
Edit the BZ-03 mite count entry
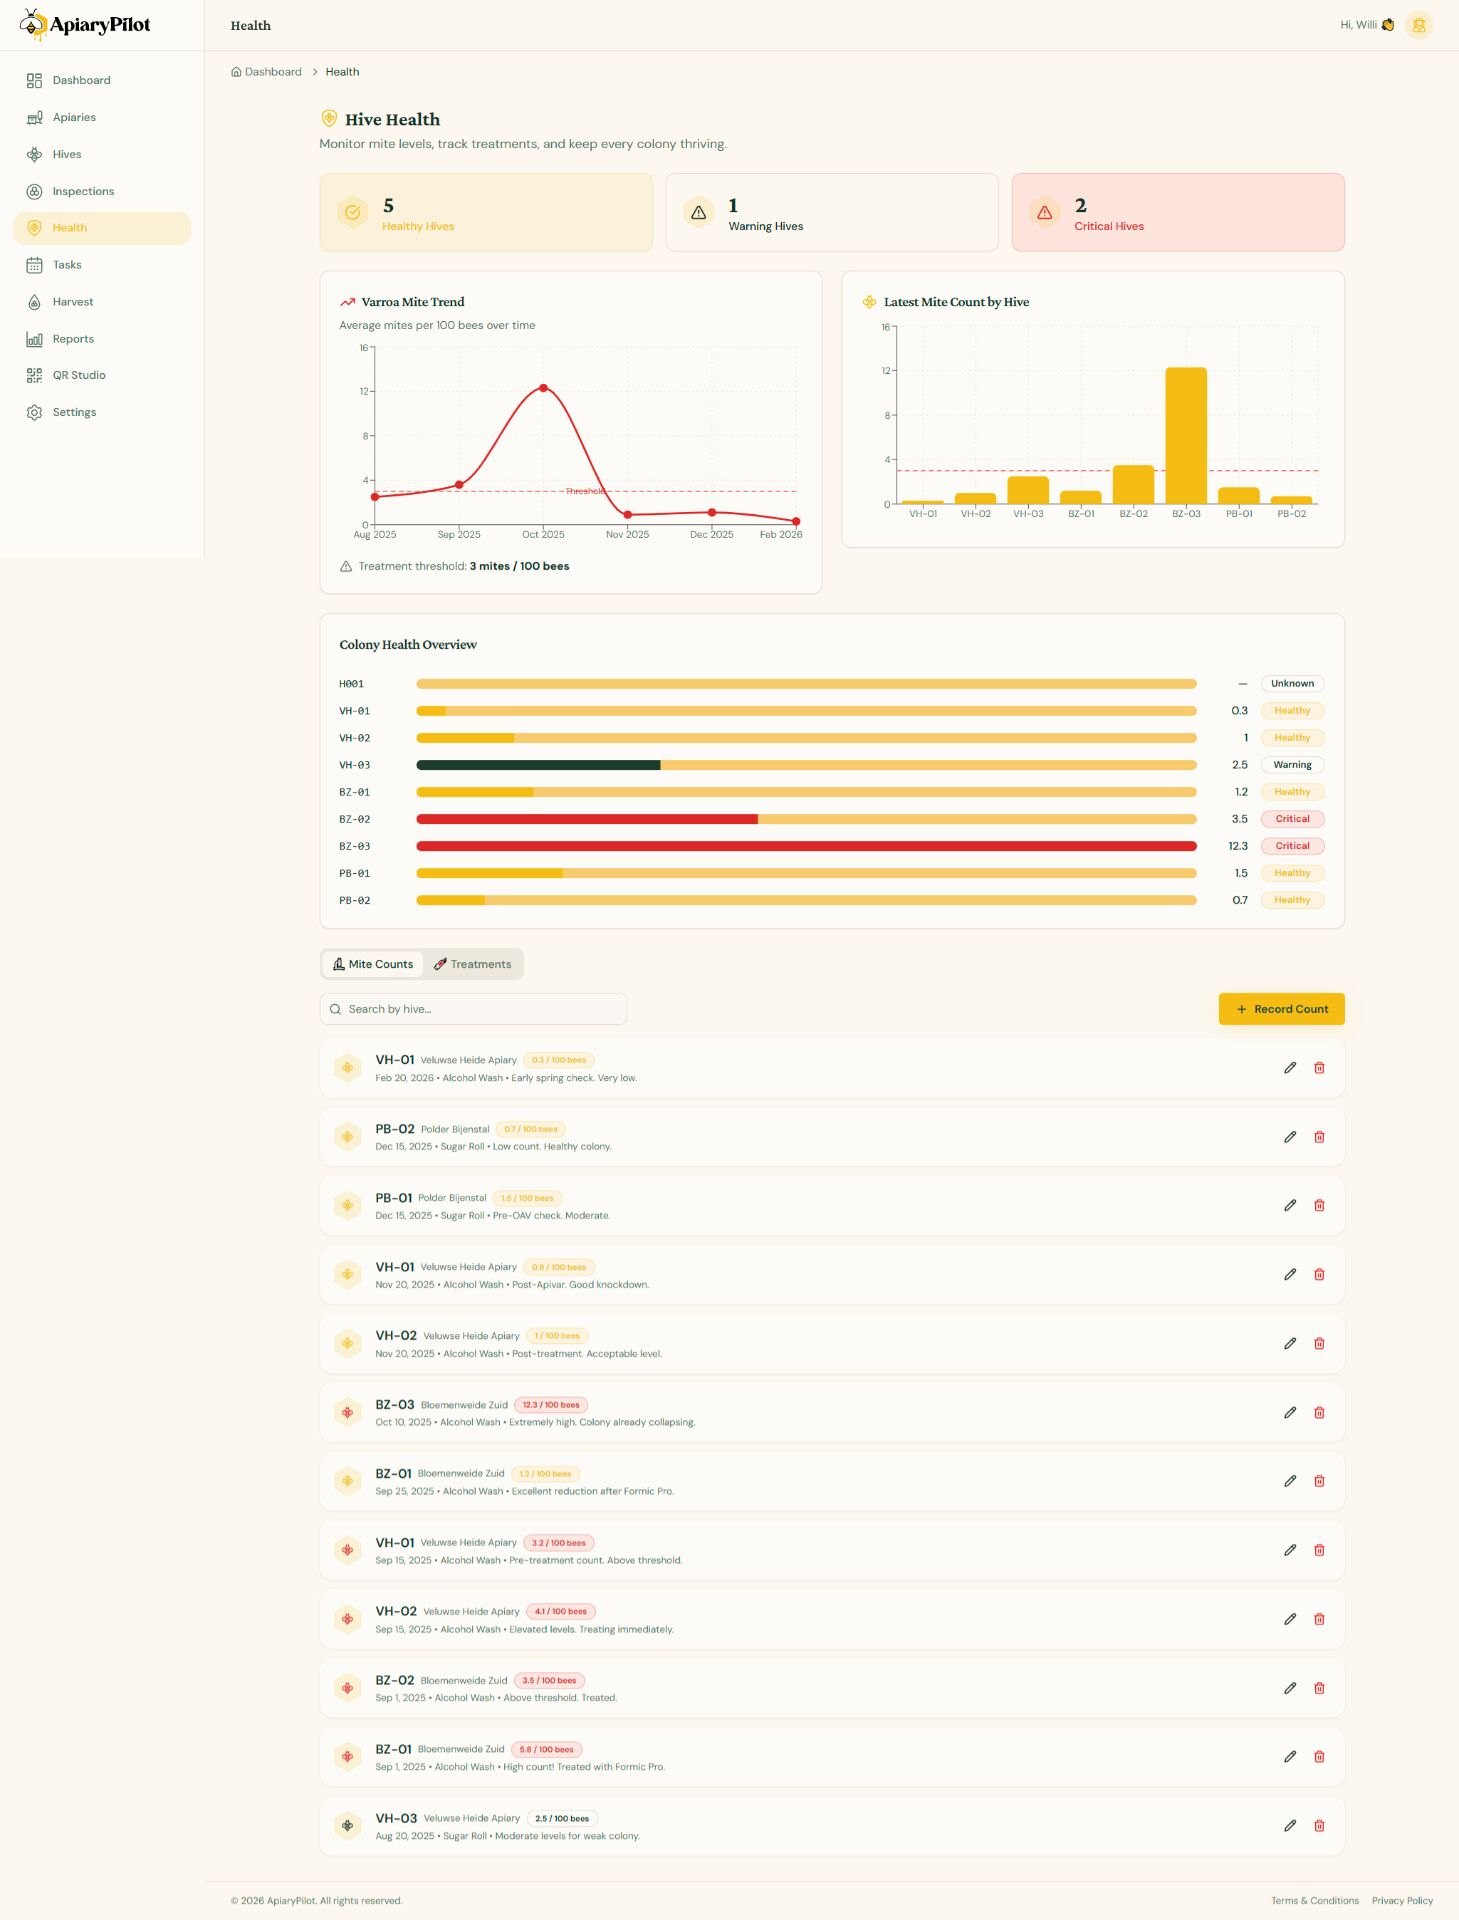(1290, 1413)
